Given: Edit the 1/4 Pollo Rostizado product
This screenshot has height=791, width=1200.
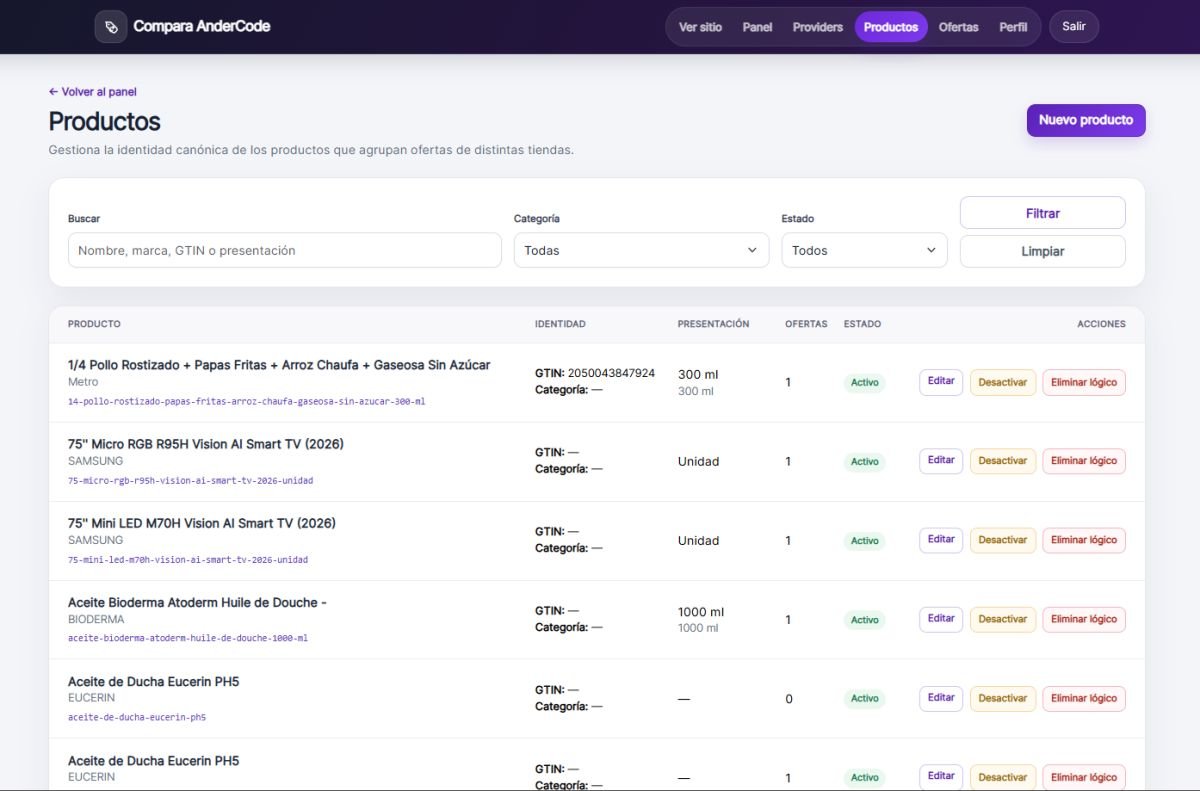Looking at the screenshot, I should coord(941,381).
